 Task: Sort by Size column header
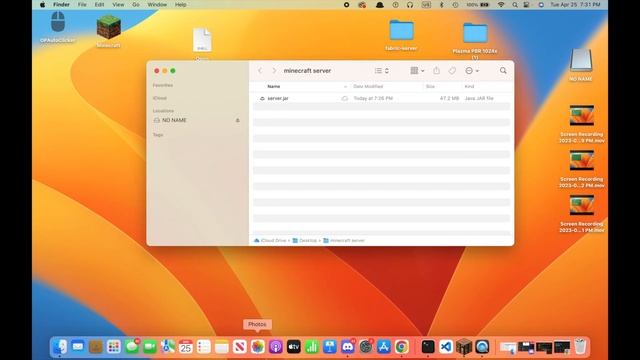tap(430, 87)
